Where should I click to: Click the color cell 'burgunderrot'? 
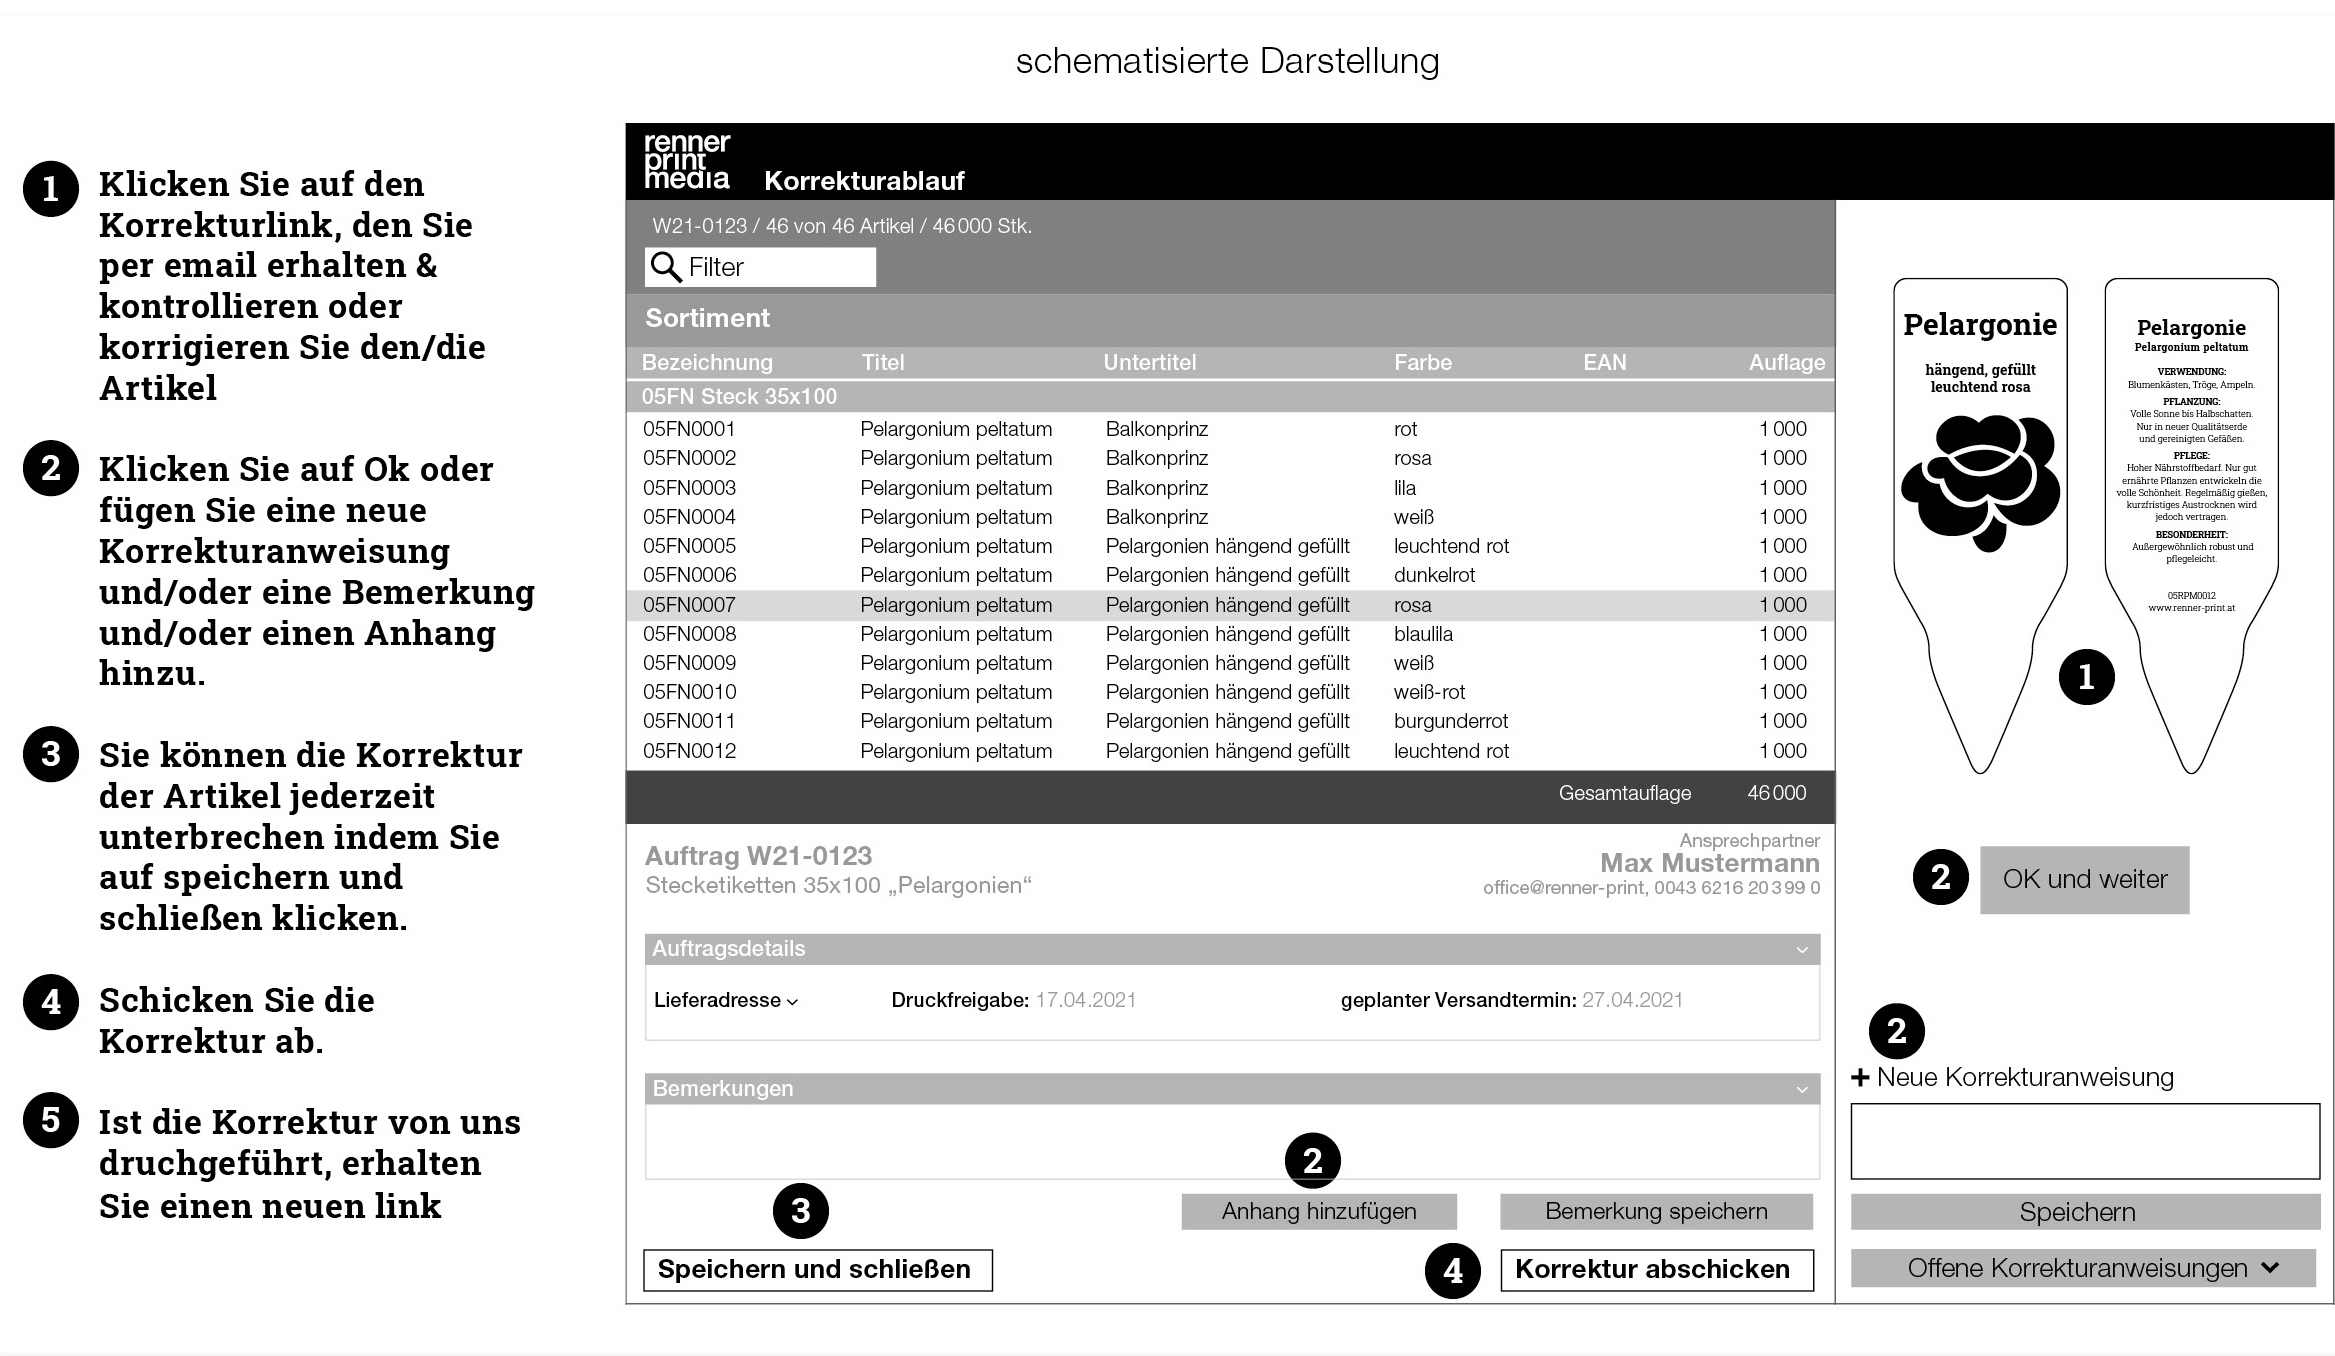pos(1451,721)
